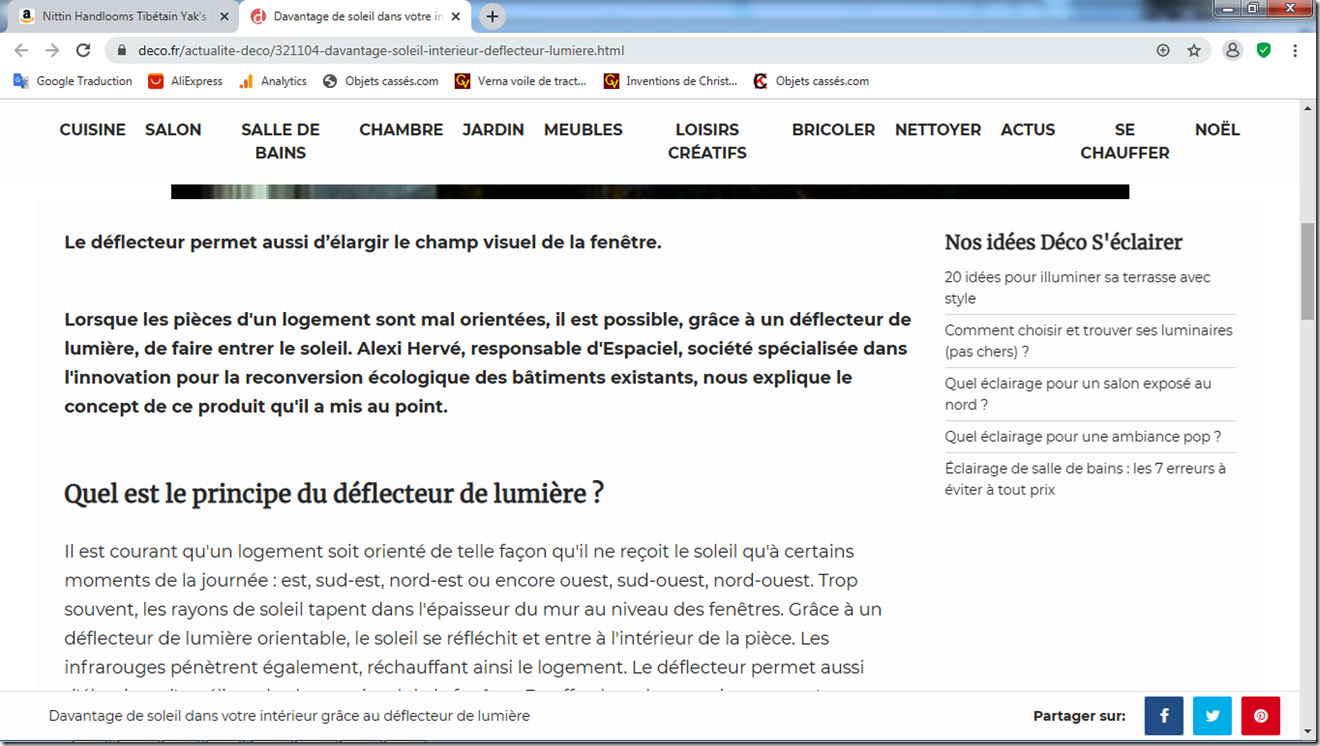Open 'Comment choisir et trouver ses luminaires' article
Screen dimensions: 1320x746
[x=1089, y=341]
